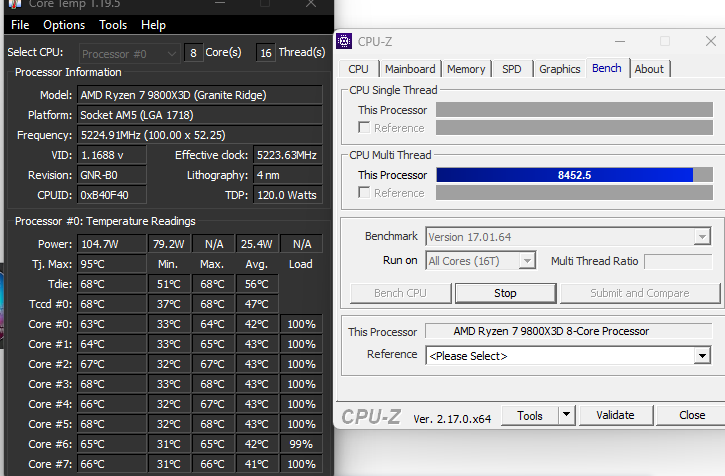Switch to the SPD tab
725x476 pixels.
pyautogui.click(x=511, y=69)
